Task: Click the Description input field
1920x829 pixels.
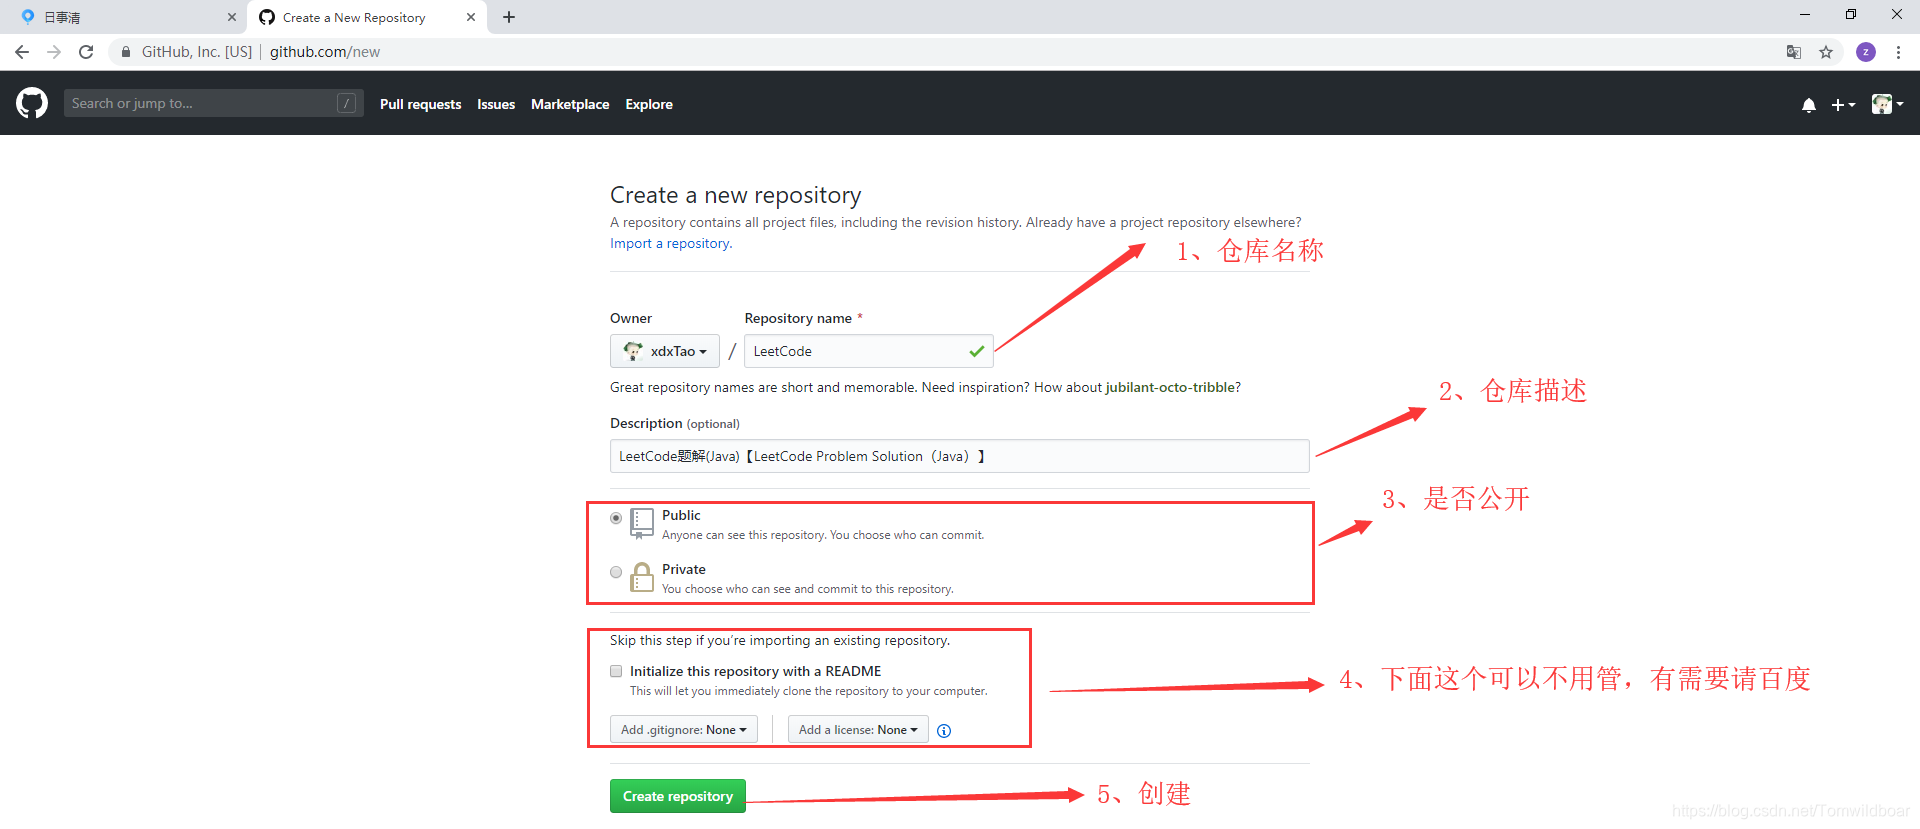Action: (960, 456)
